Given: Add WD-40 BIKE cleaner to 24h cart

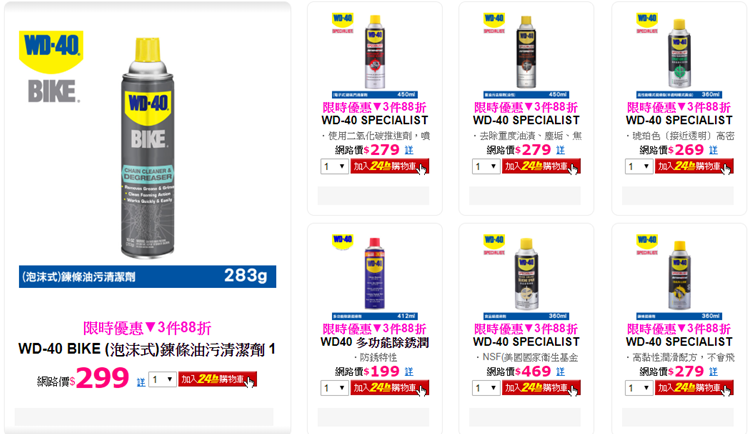Looking at the screenshot, I should point(218,379).
